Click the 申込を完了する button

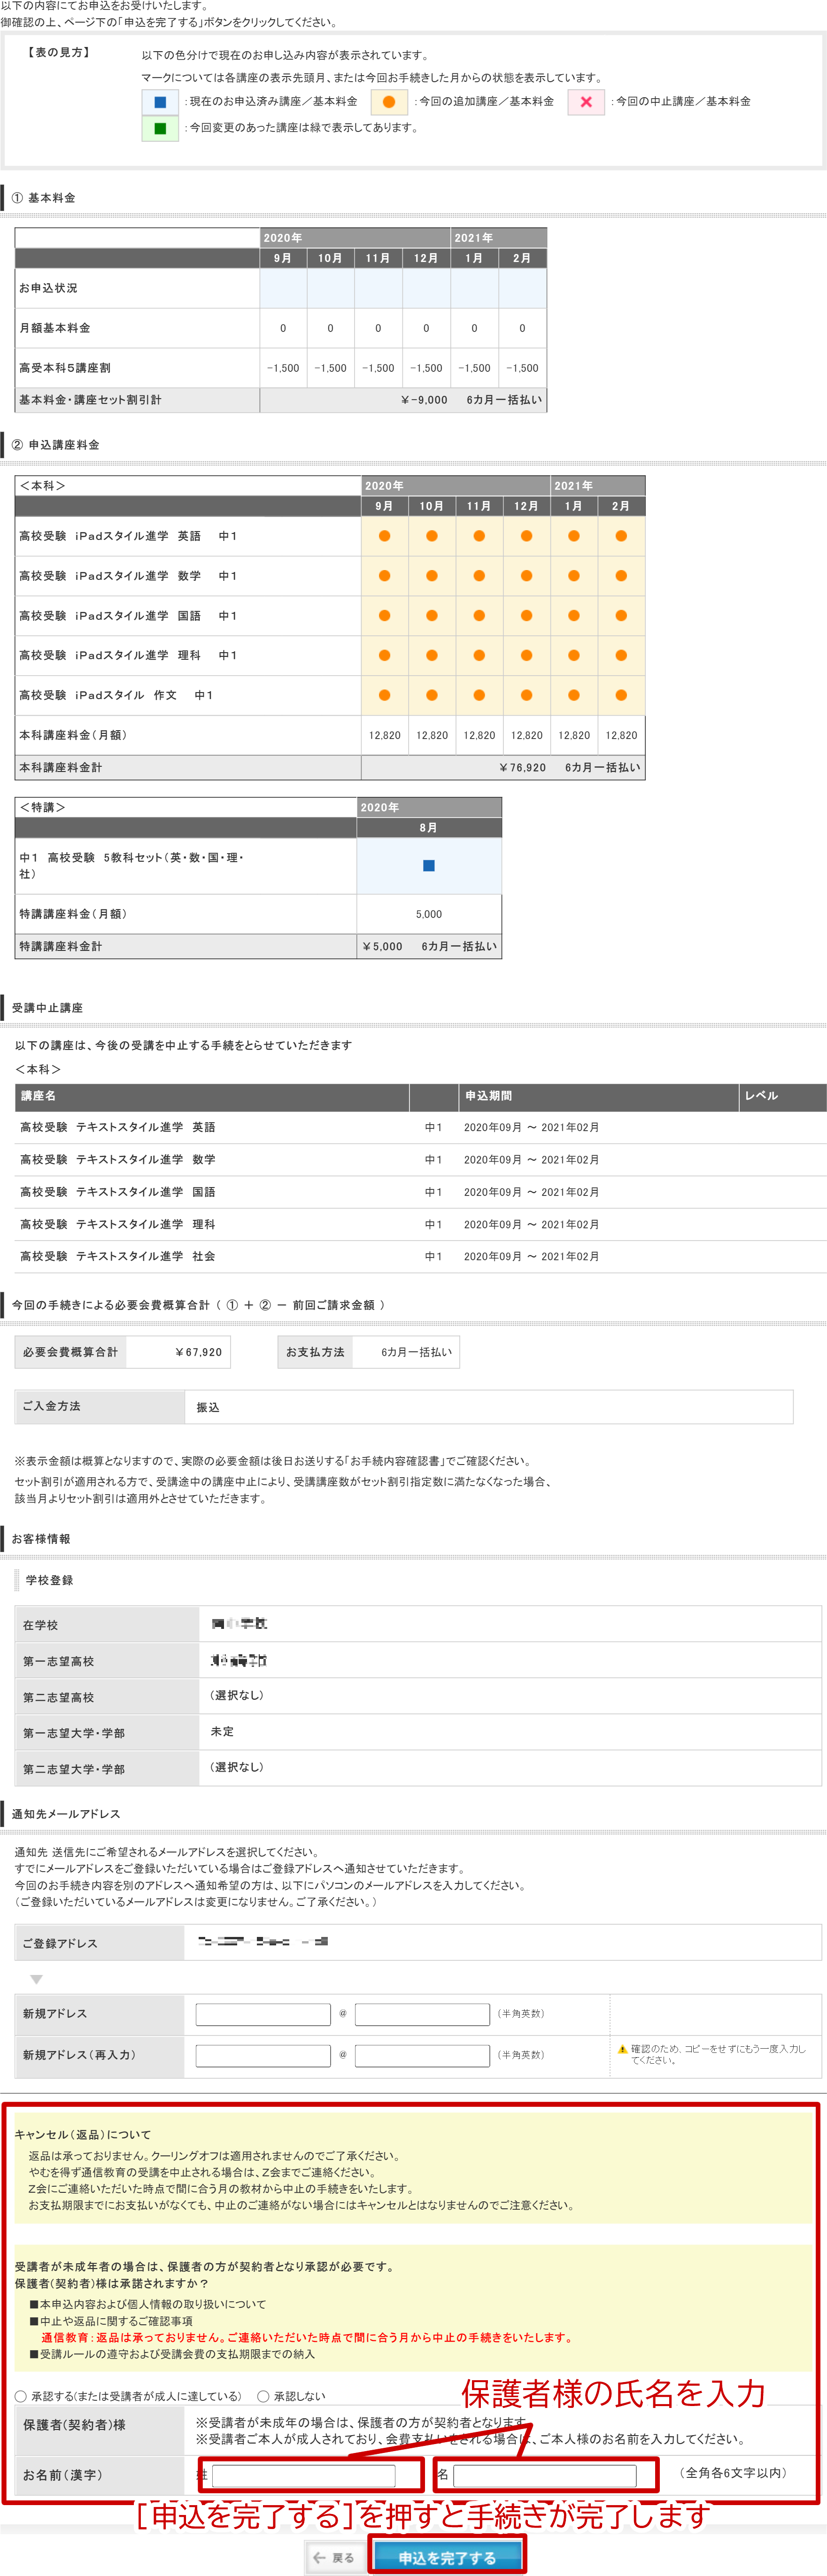coord(447,2557)
